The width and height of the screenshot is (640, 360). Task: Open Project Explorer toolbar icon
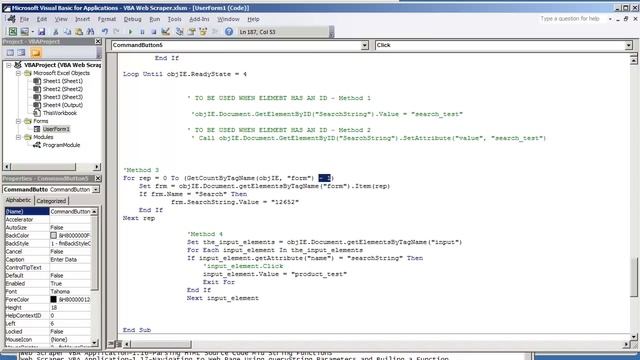(x=179, y=31)
